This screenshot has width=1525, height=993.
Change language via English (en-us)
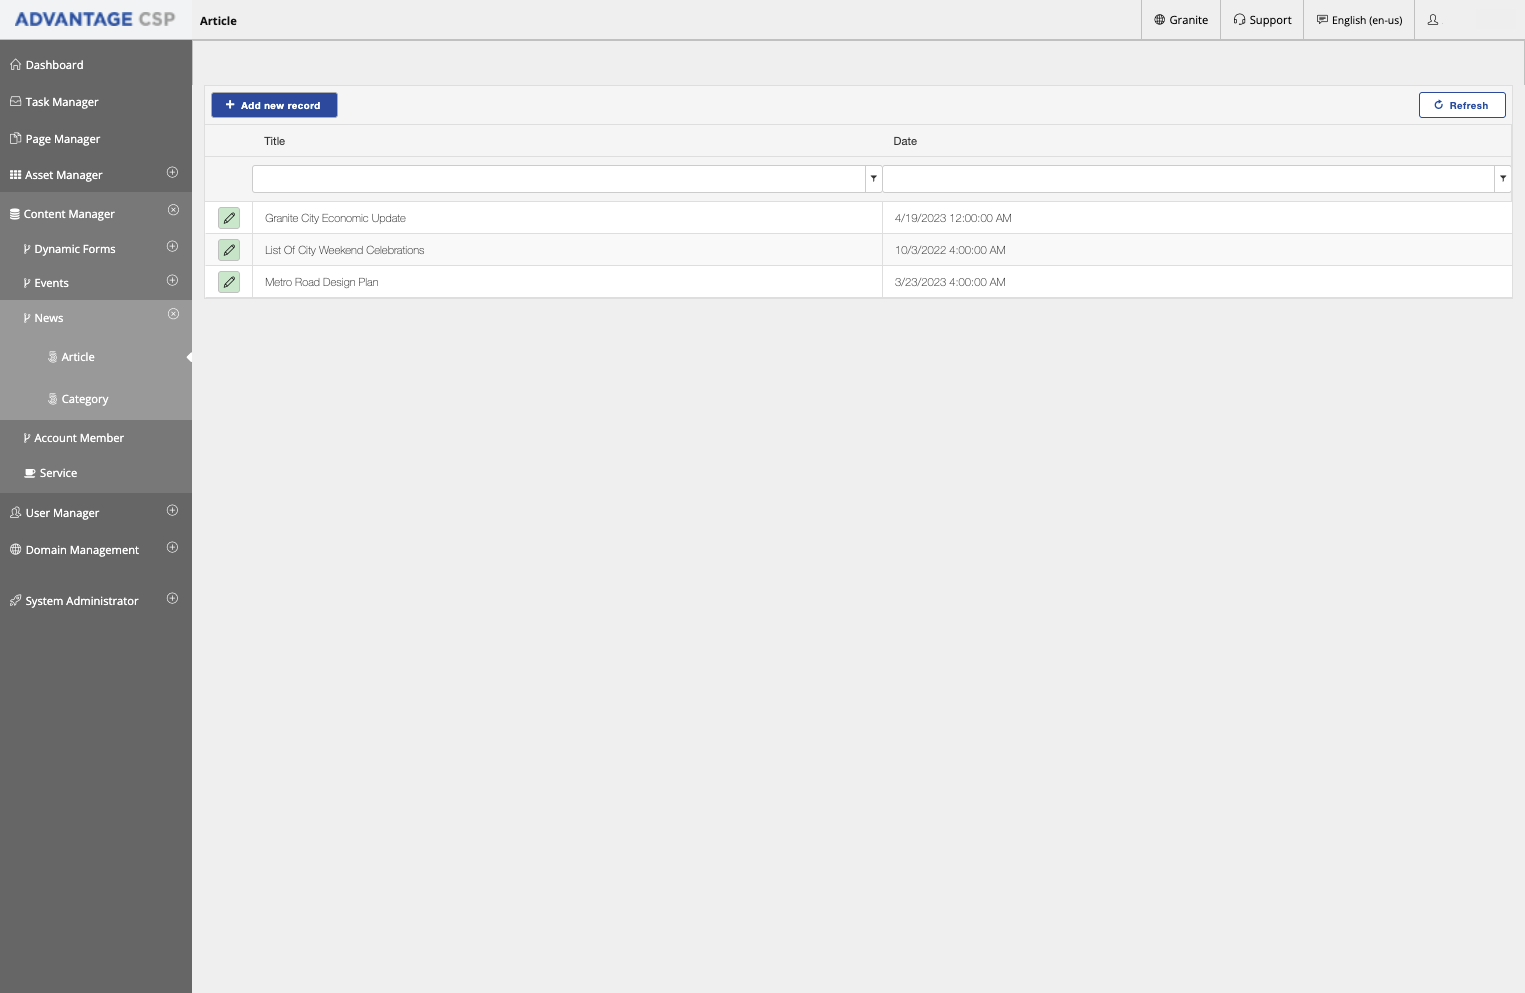[1359, 20]
